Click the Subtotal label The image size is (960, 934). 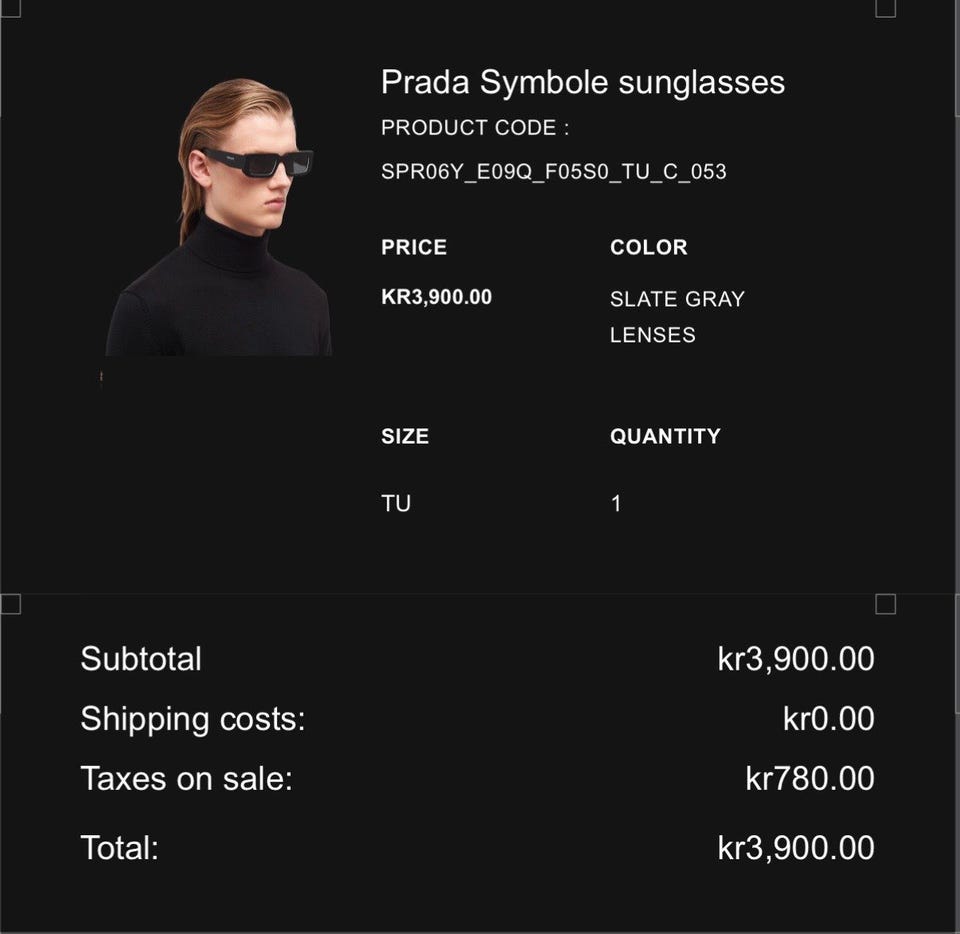141,659
